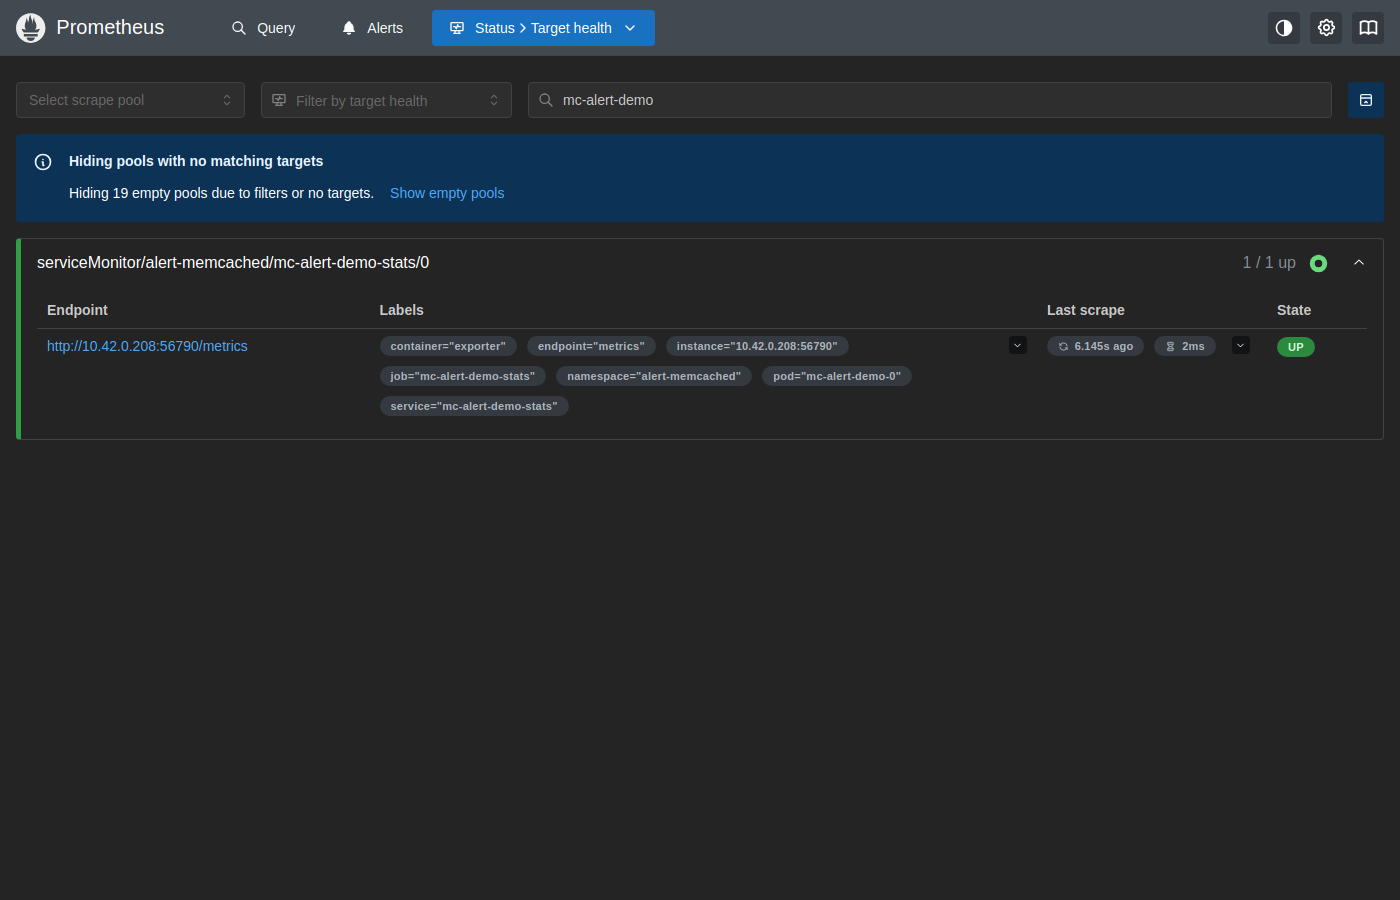The width and height of the screenshot is (1400, 900).
Task: Open the settings gear icon
Action: point(1326,28)
